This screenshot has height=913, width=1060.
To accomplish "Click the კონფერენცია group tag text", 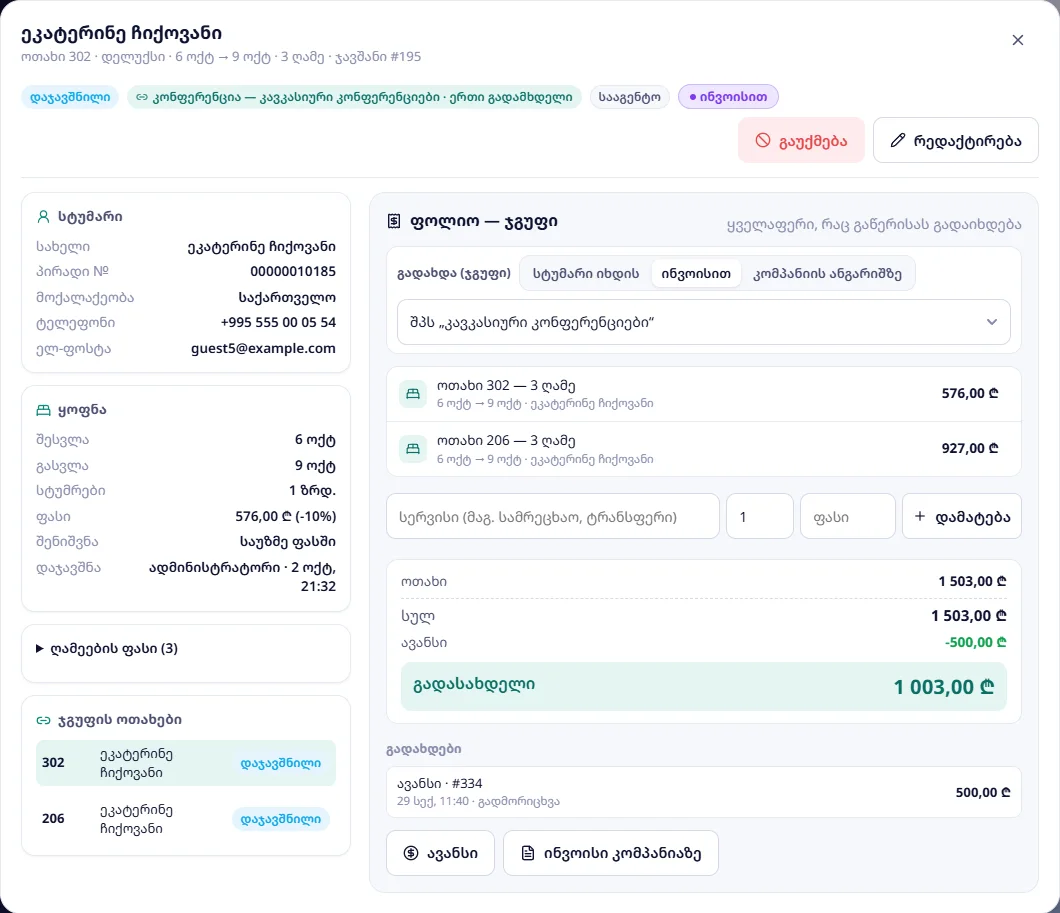I will (x=362, y=97).
